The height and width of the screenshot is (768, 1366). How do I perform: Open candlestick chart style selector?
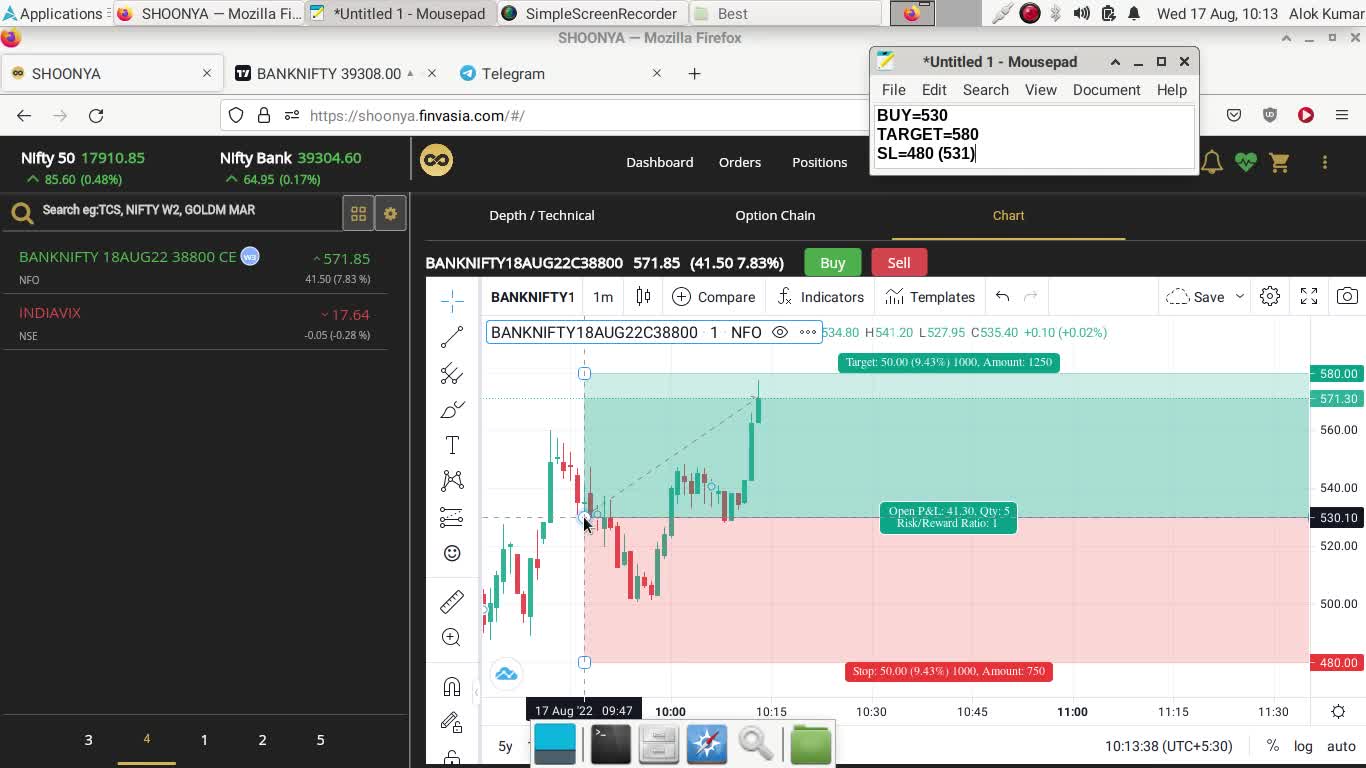pyautogui.click(x=643, y=297)
